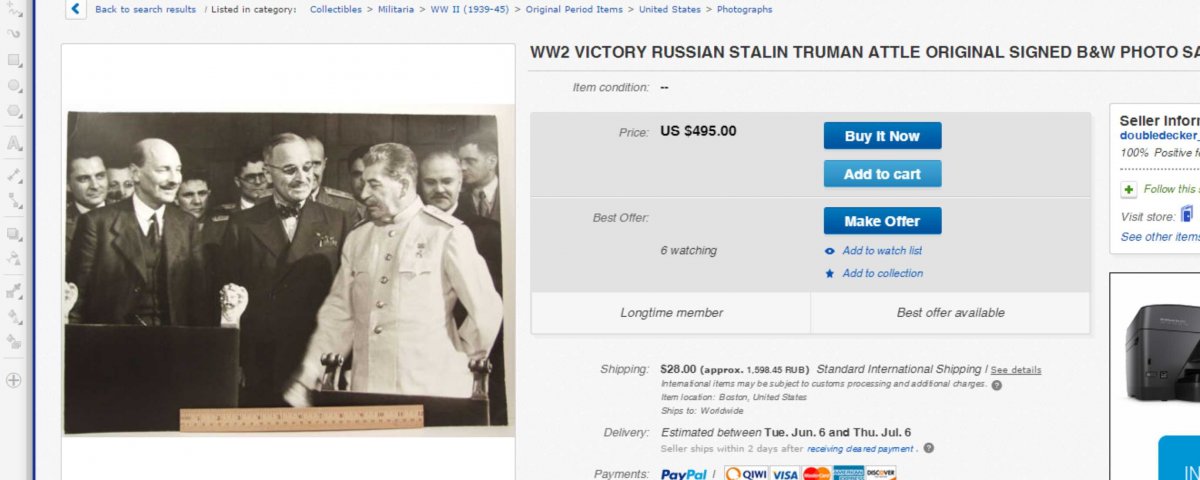Open help icon after receiving cleared payment
The width and height of the screenshot is (1200, 480).
(x=929, y=448)
